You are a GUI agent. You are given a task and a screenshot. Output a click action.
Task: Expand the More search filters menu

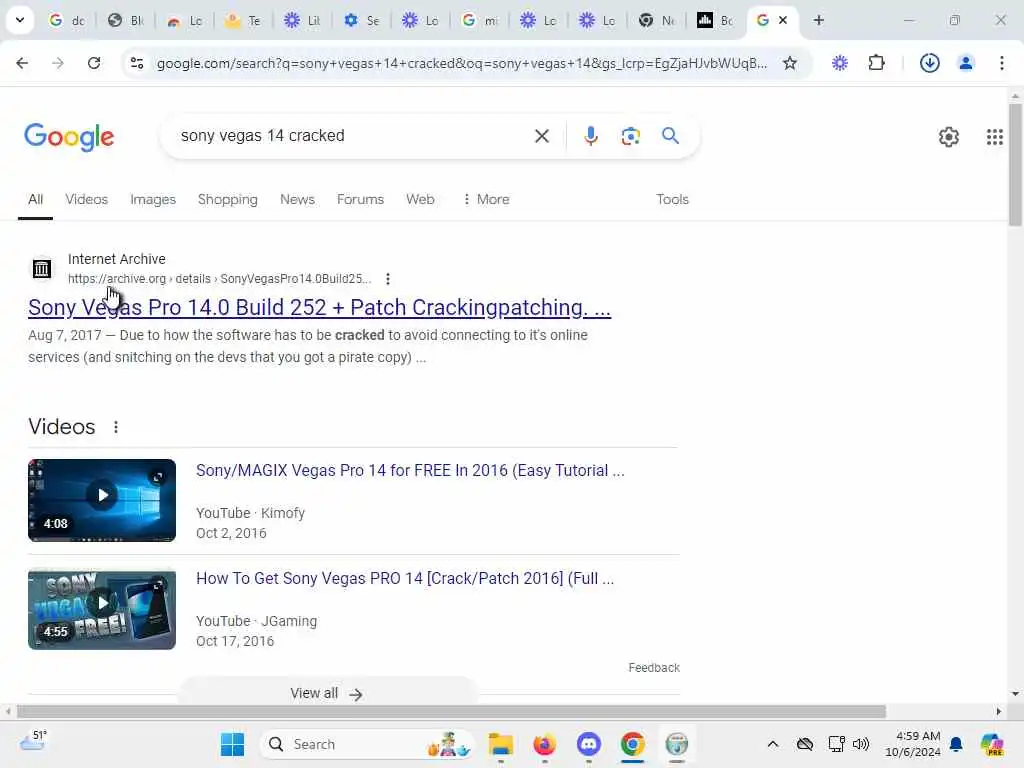486,199
